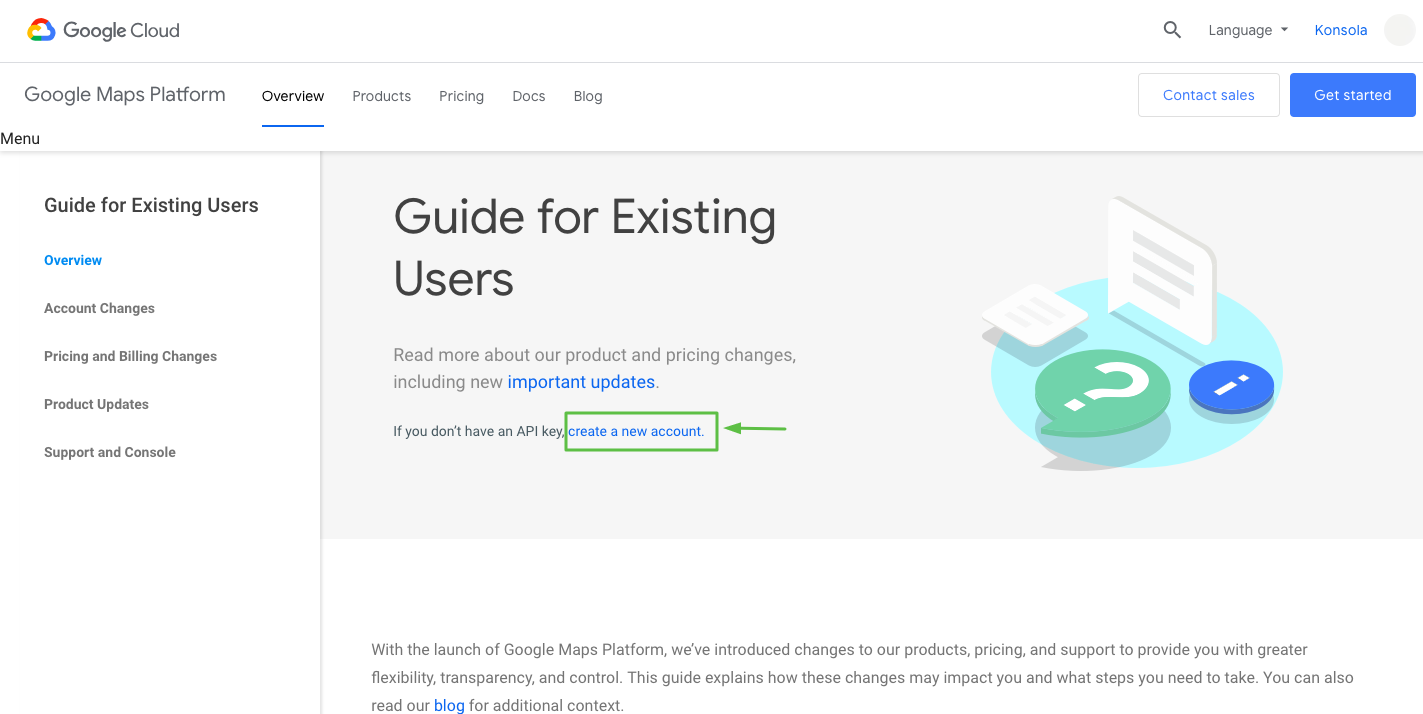1423x714 pixels.
Task: Click the 'blog' link in paragraph
Action: [449, 705]
